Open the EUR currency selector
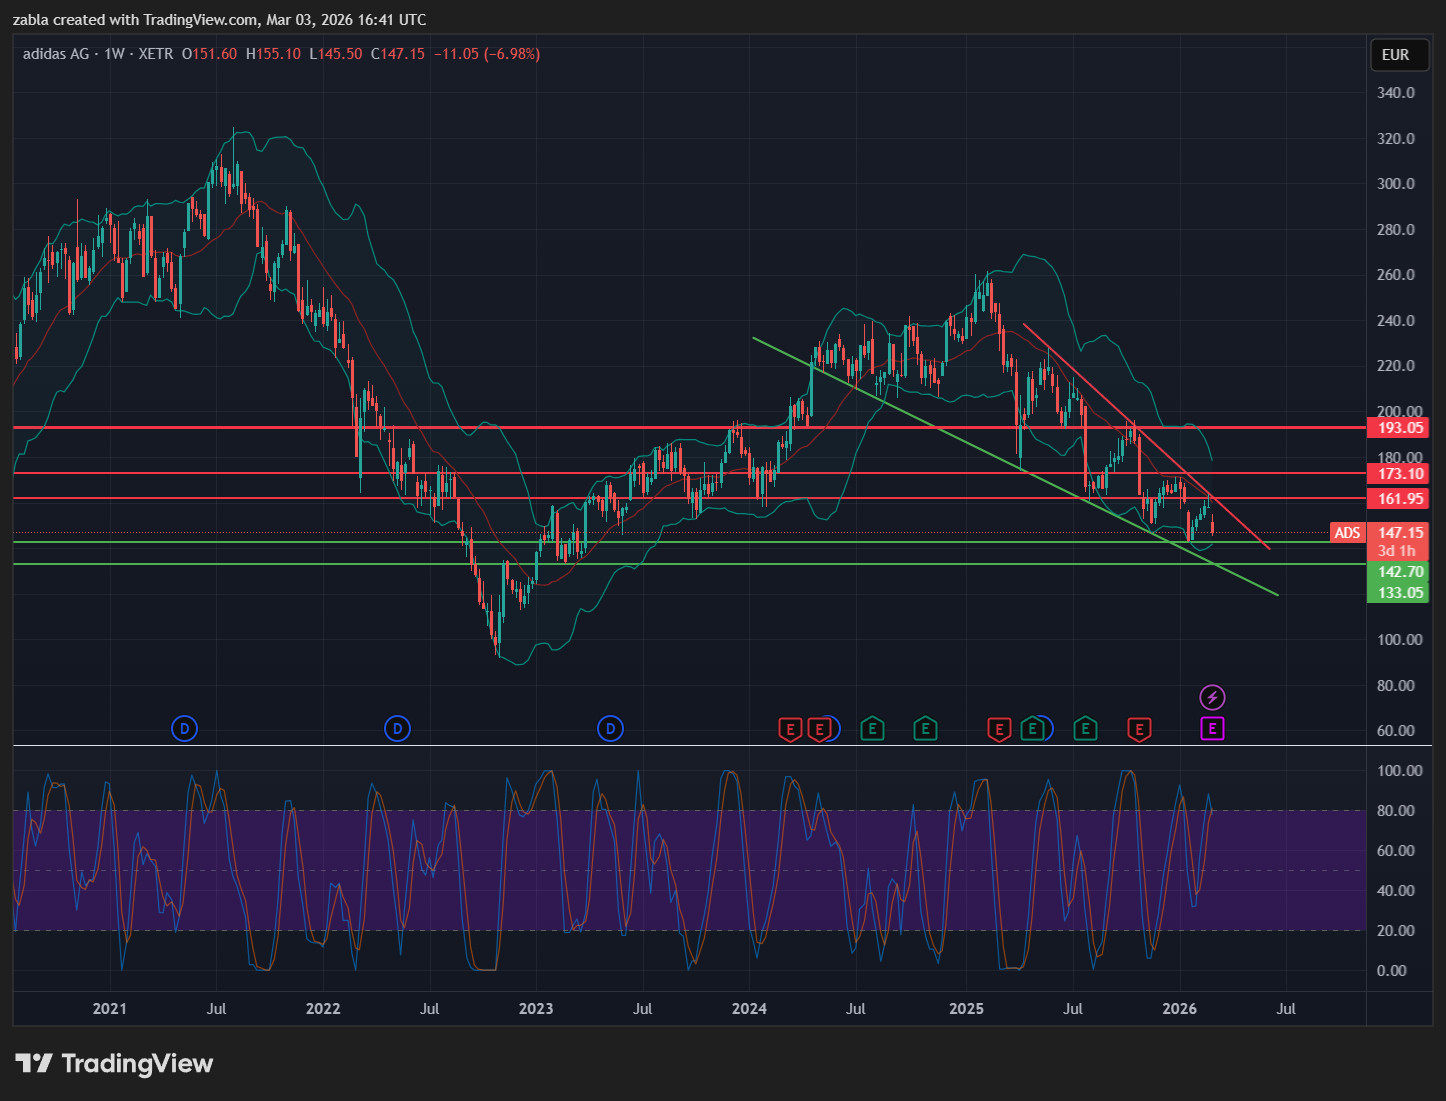 1395,55
